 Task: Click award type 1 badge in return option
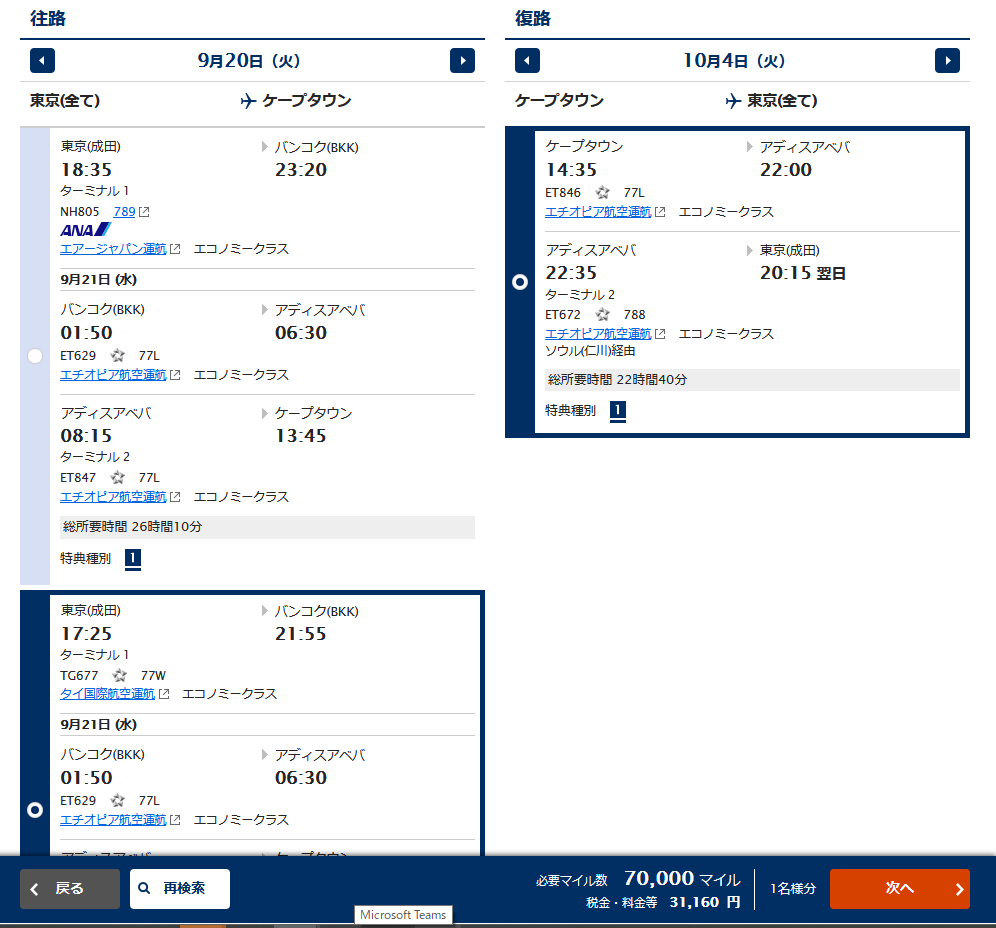click(x=617, y=411)
